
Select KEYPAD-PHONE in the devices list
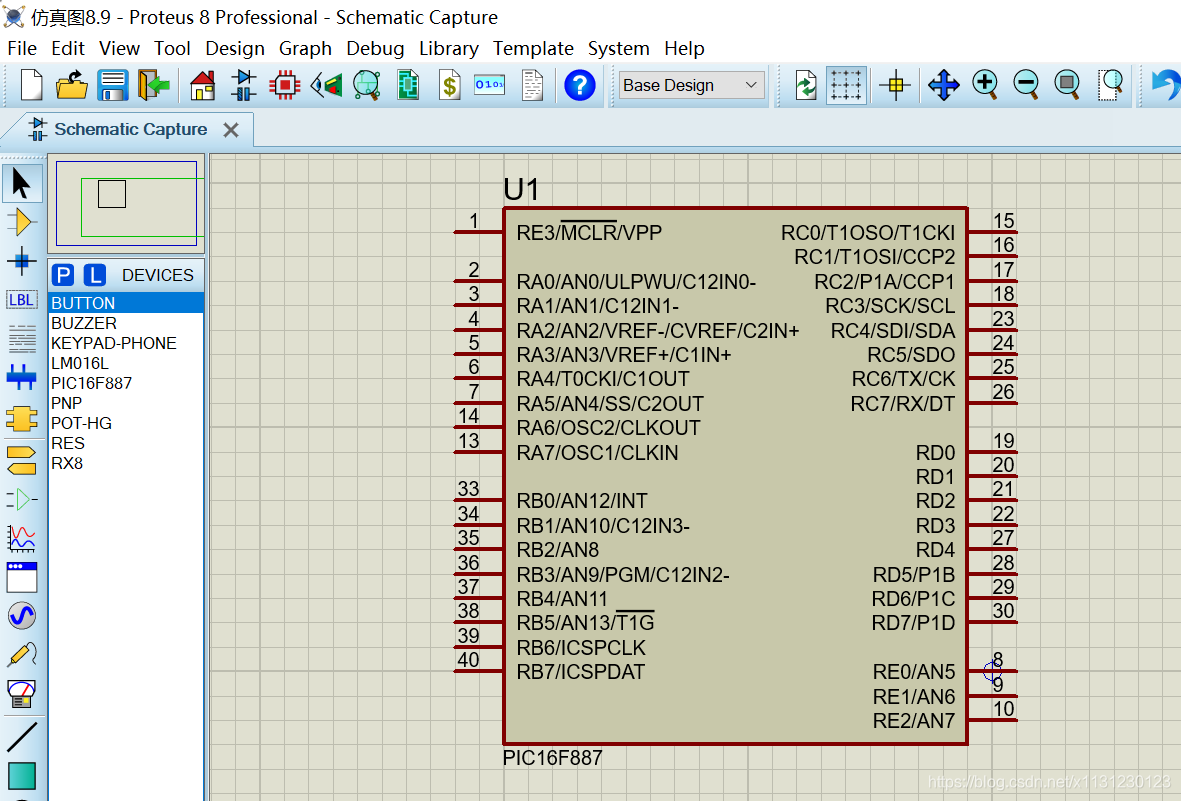[x=126, y=343]
